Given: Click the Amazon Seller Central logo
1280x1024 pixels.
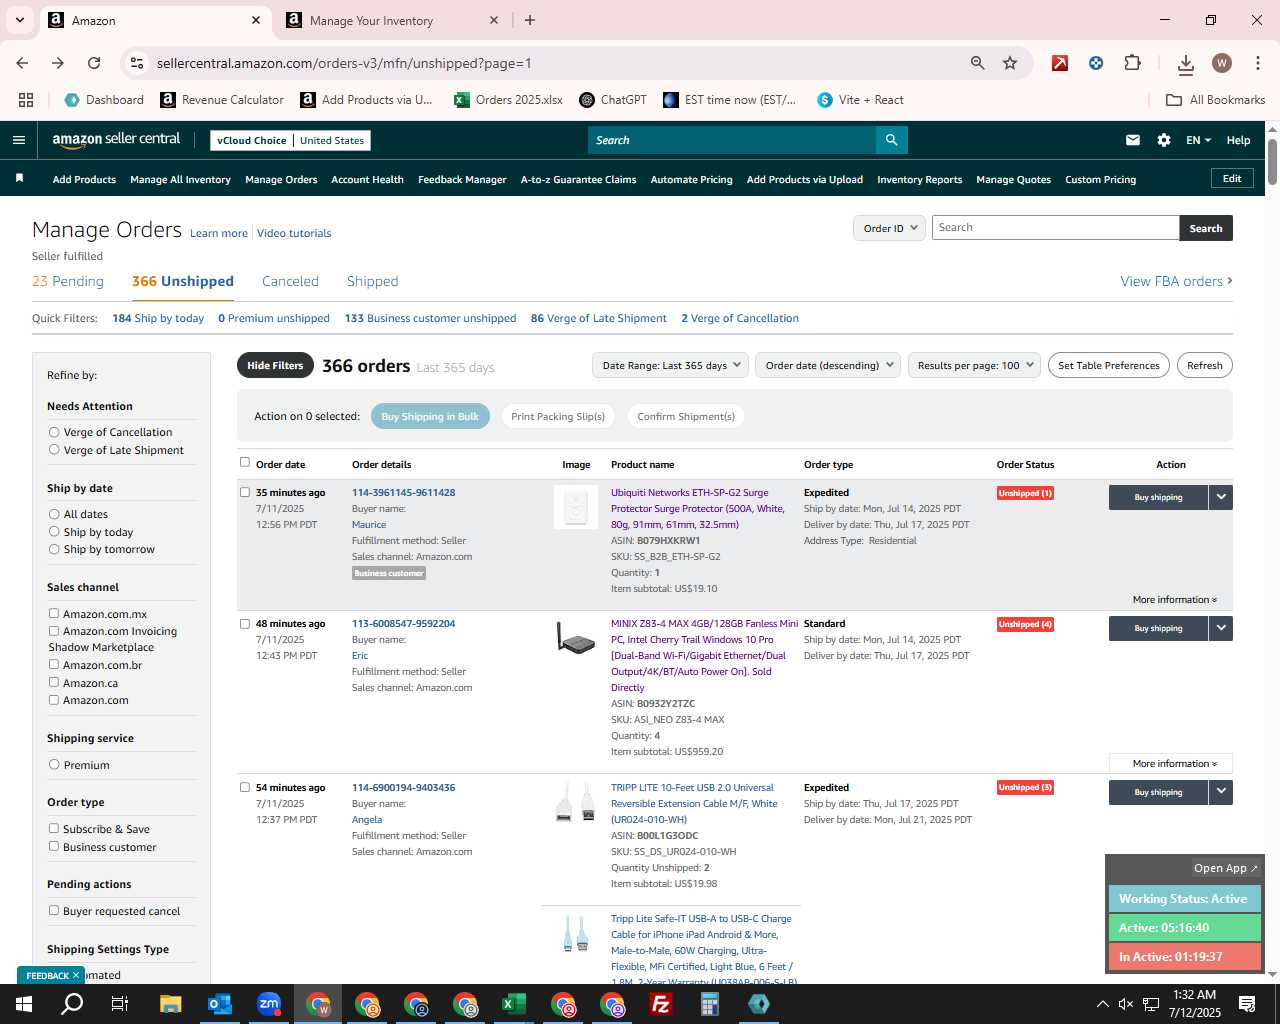Looking at the screenshot, I should [x=116, y=140].
